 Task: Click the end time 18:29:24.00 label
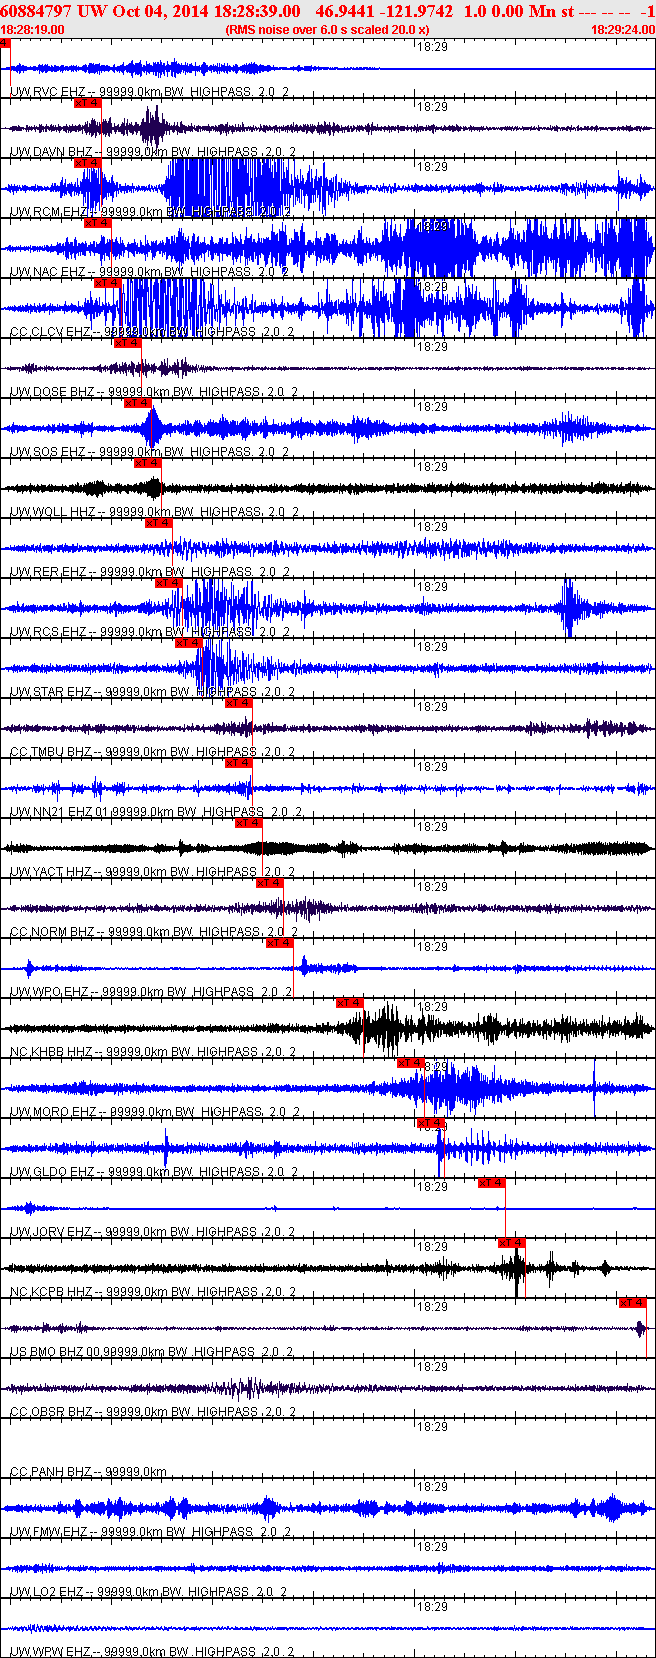(622, 30)
